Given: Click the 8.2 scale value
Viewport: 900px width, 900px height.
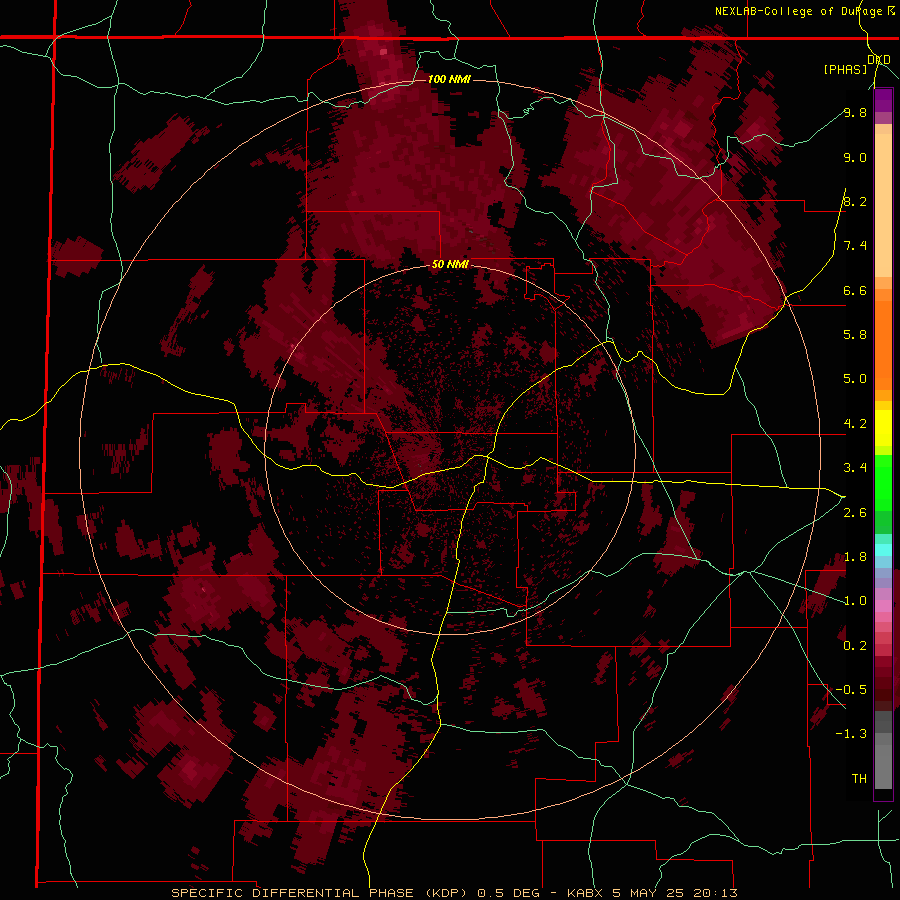Looking at the screenshot, I should tap(855, 201).
